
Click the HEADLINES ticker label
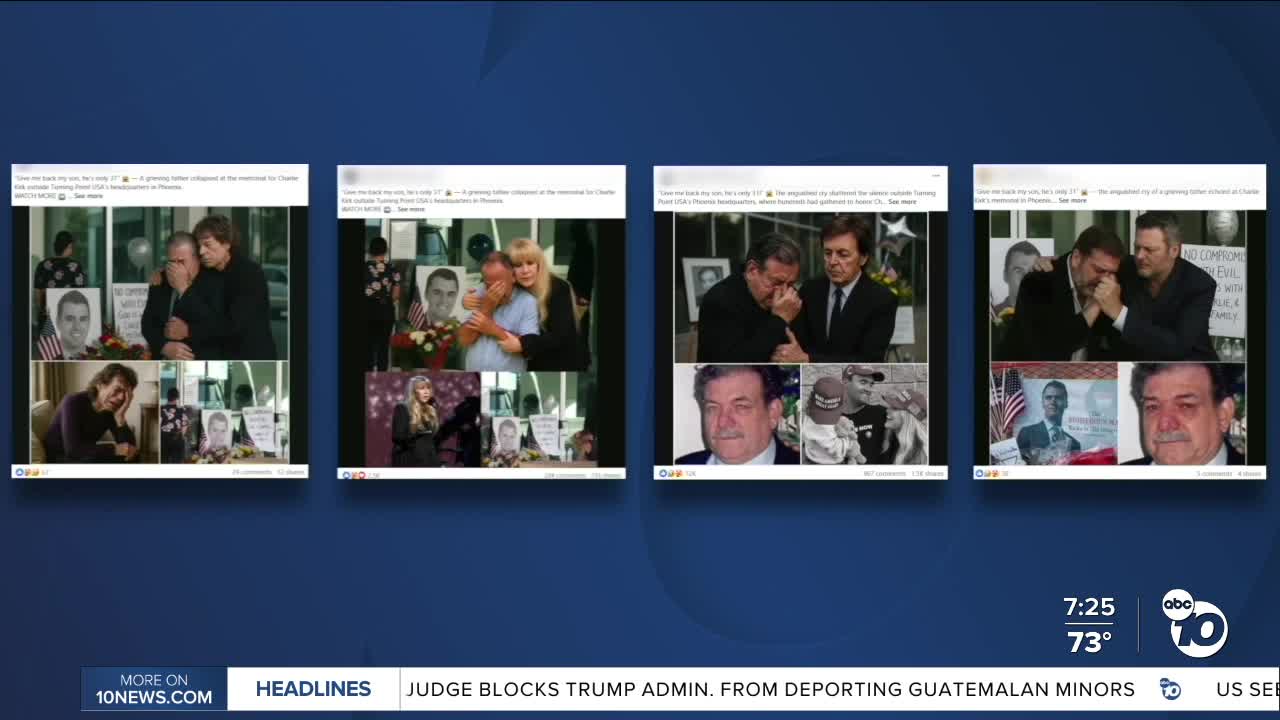[313, 689]
